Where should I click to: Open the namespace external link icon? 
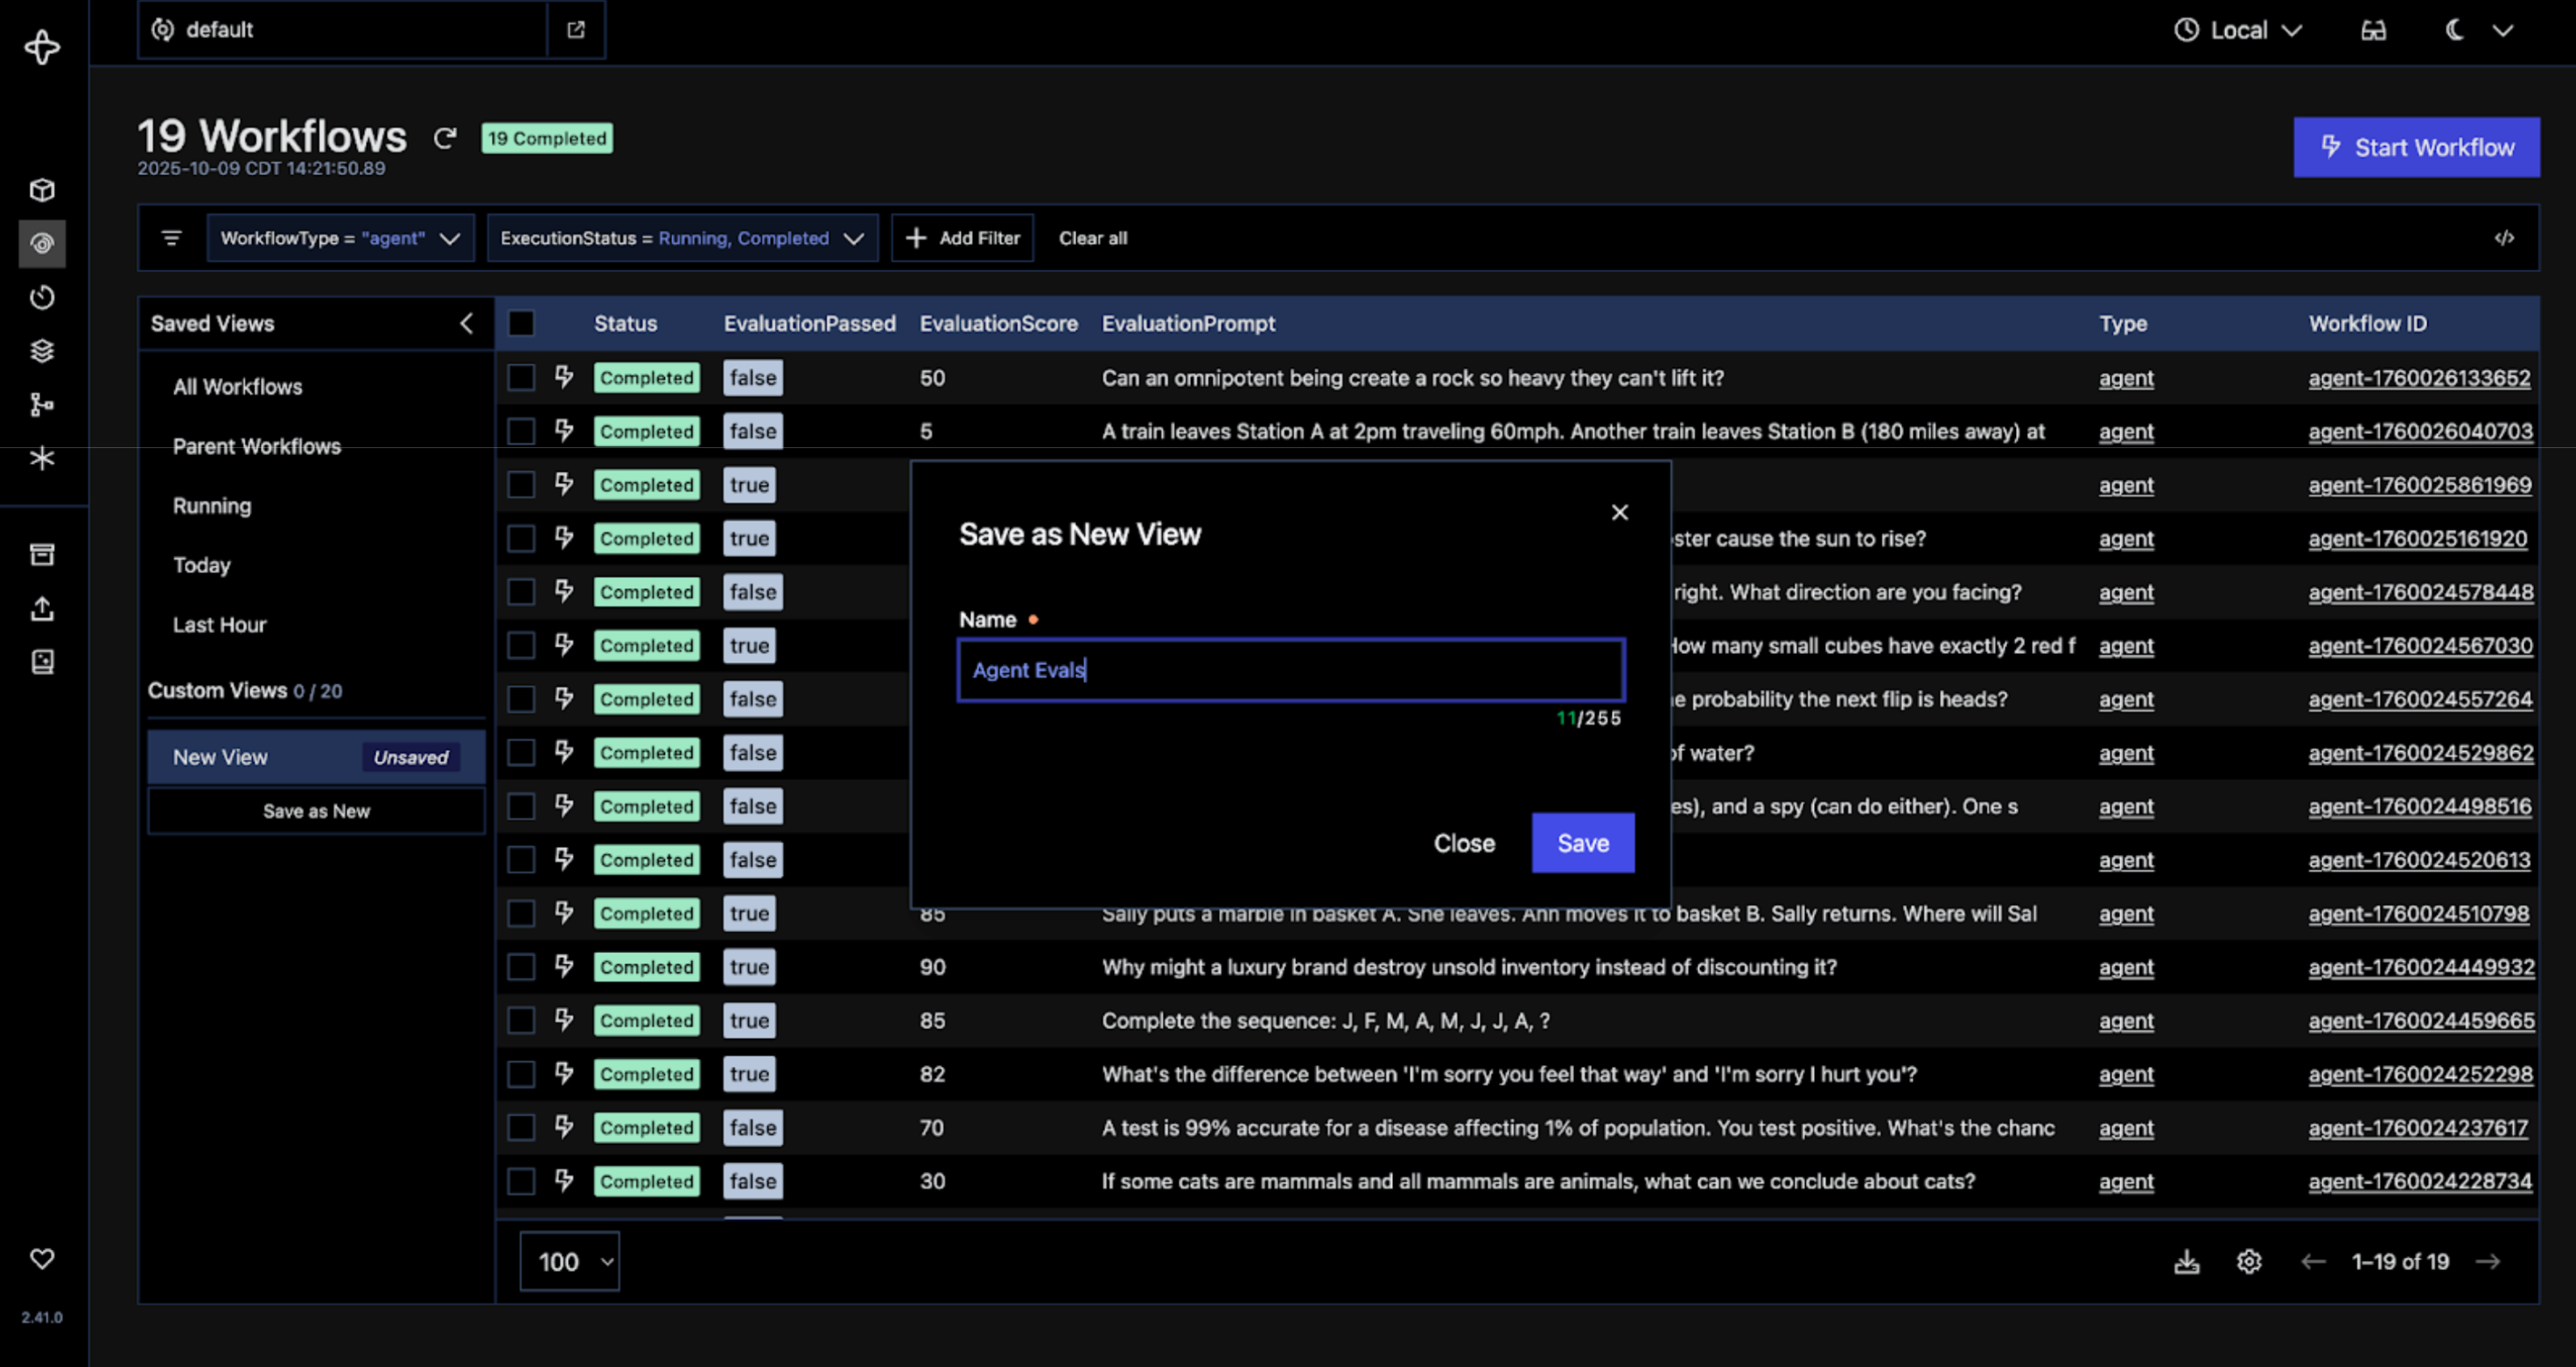pyautogui.click(x=576, y=30)
